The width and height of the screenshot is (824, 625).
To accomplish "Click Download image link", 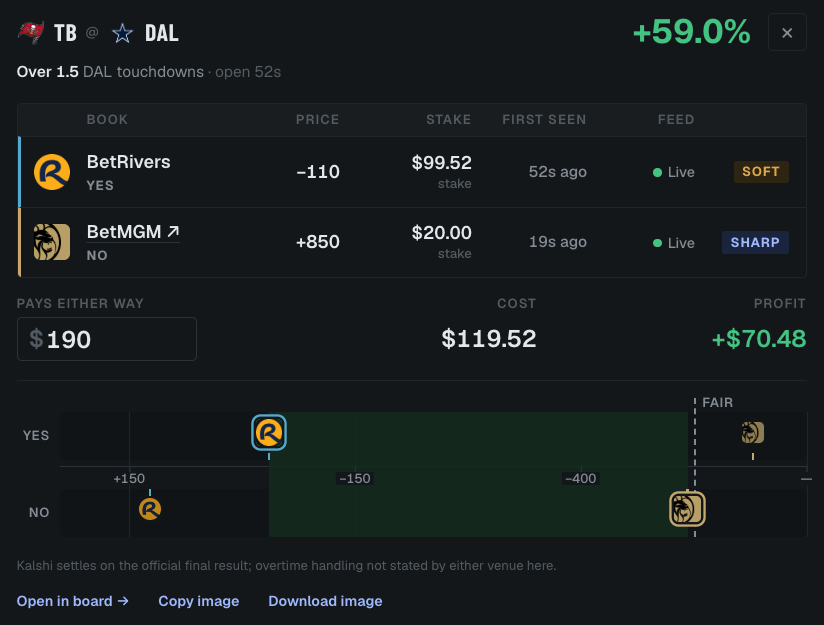I will [325, 601].
